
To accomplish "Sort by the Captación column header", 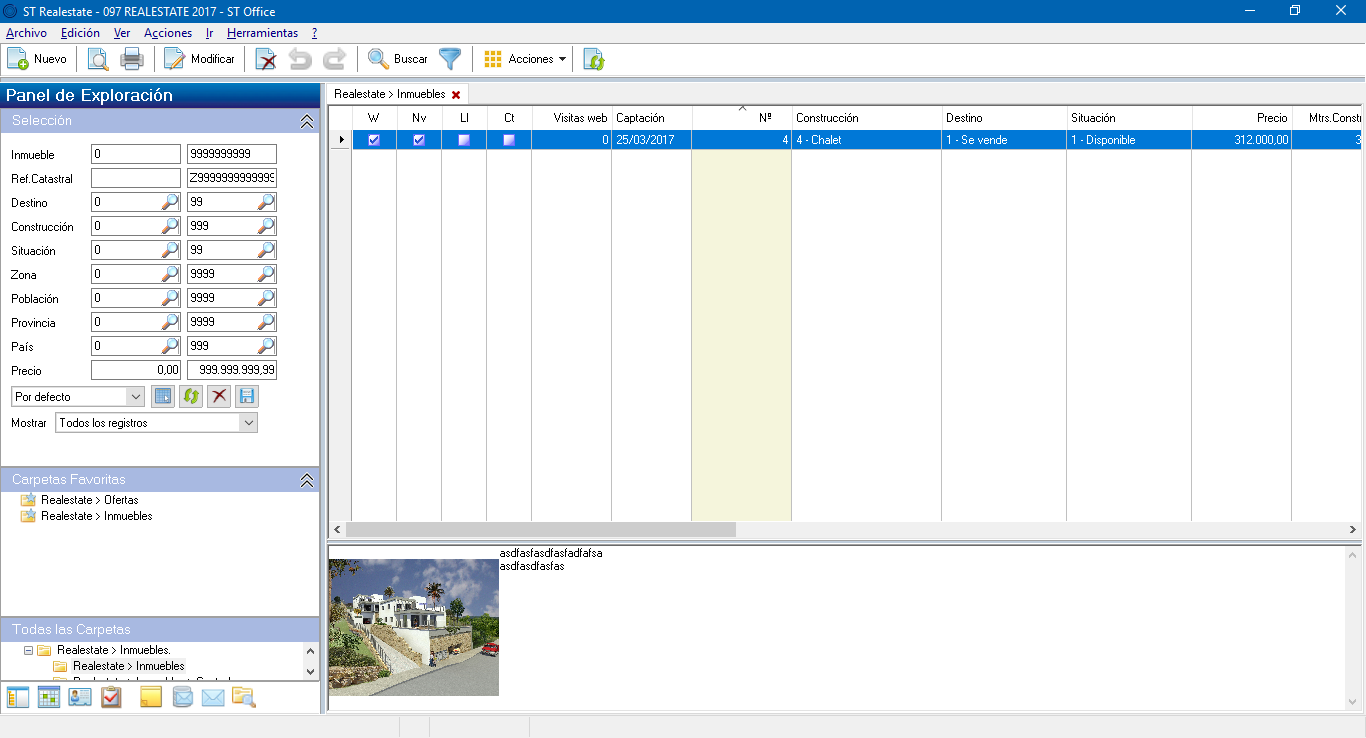I will click(x=651, y=118).
